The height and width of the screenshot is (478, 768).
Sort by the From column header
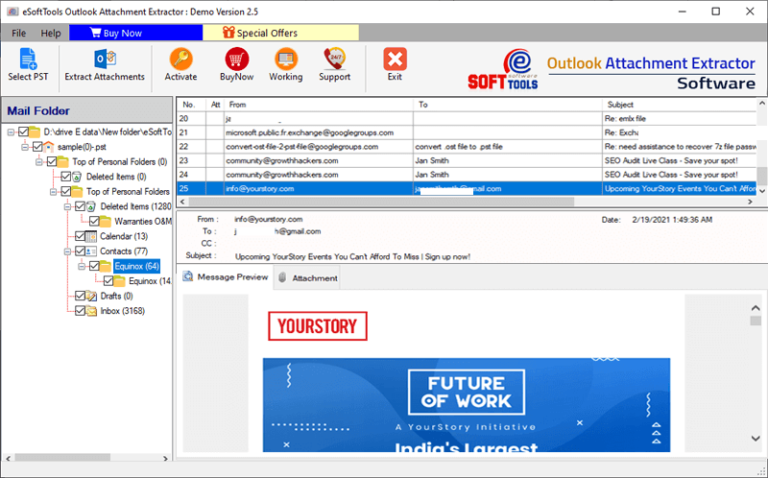tap(319, 104)
